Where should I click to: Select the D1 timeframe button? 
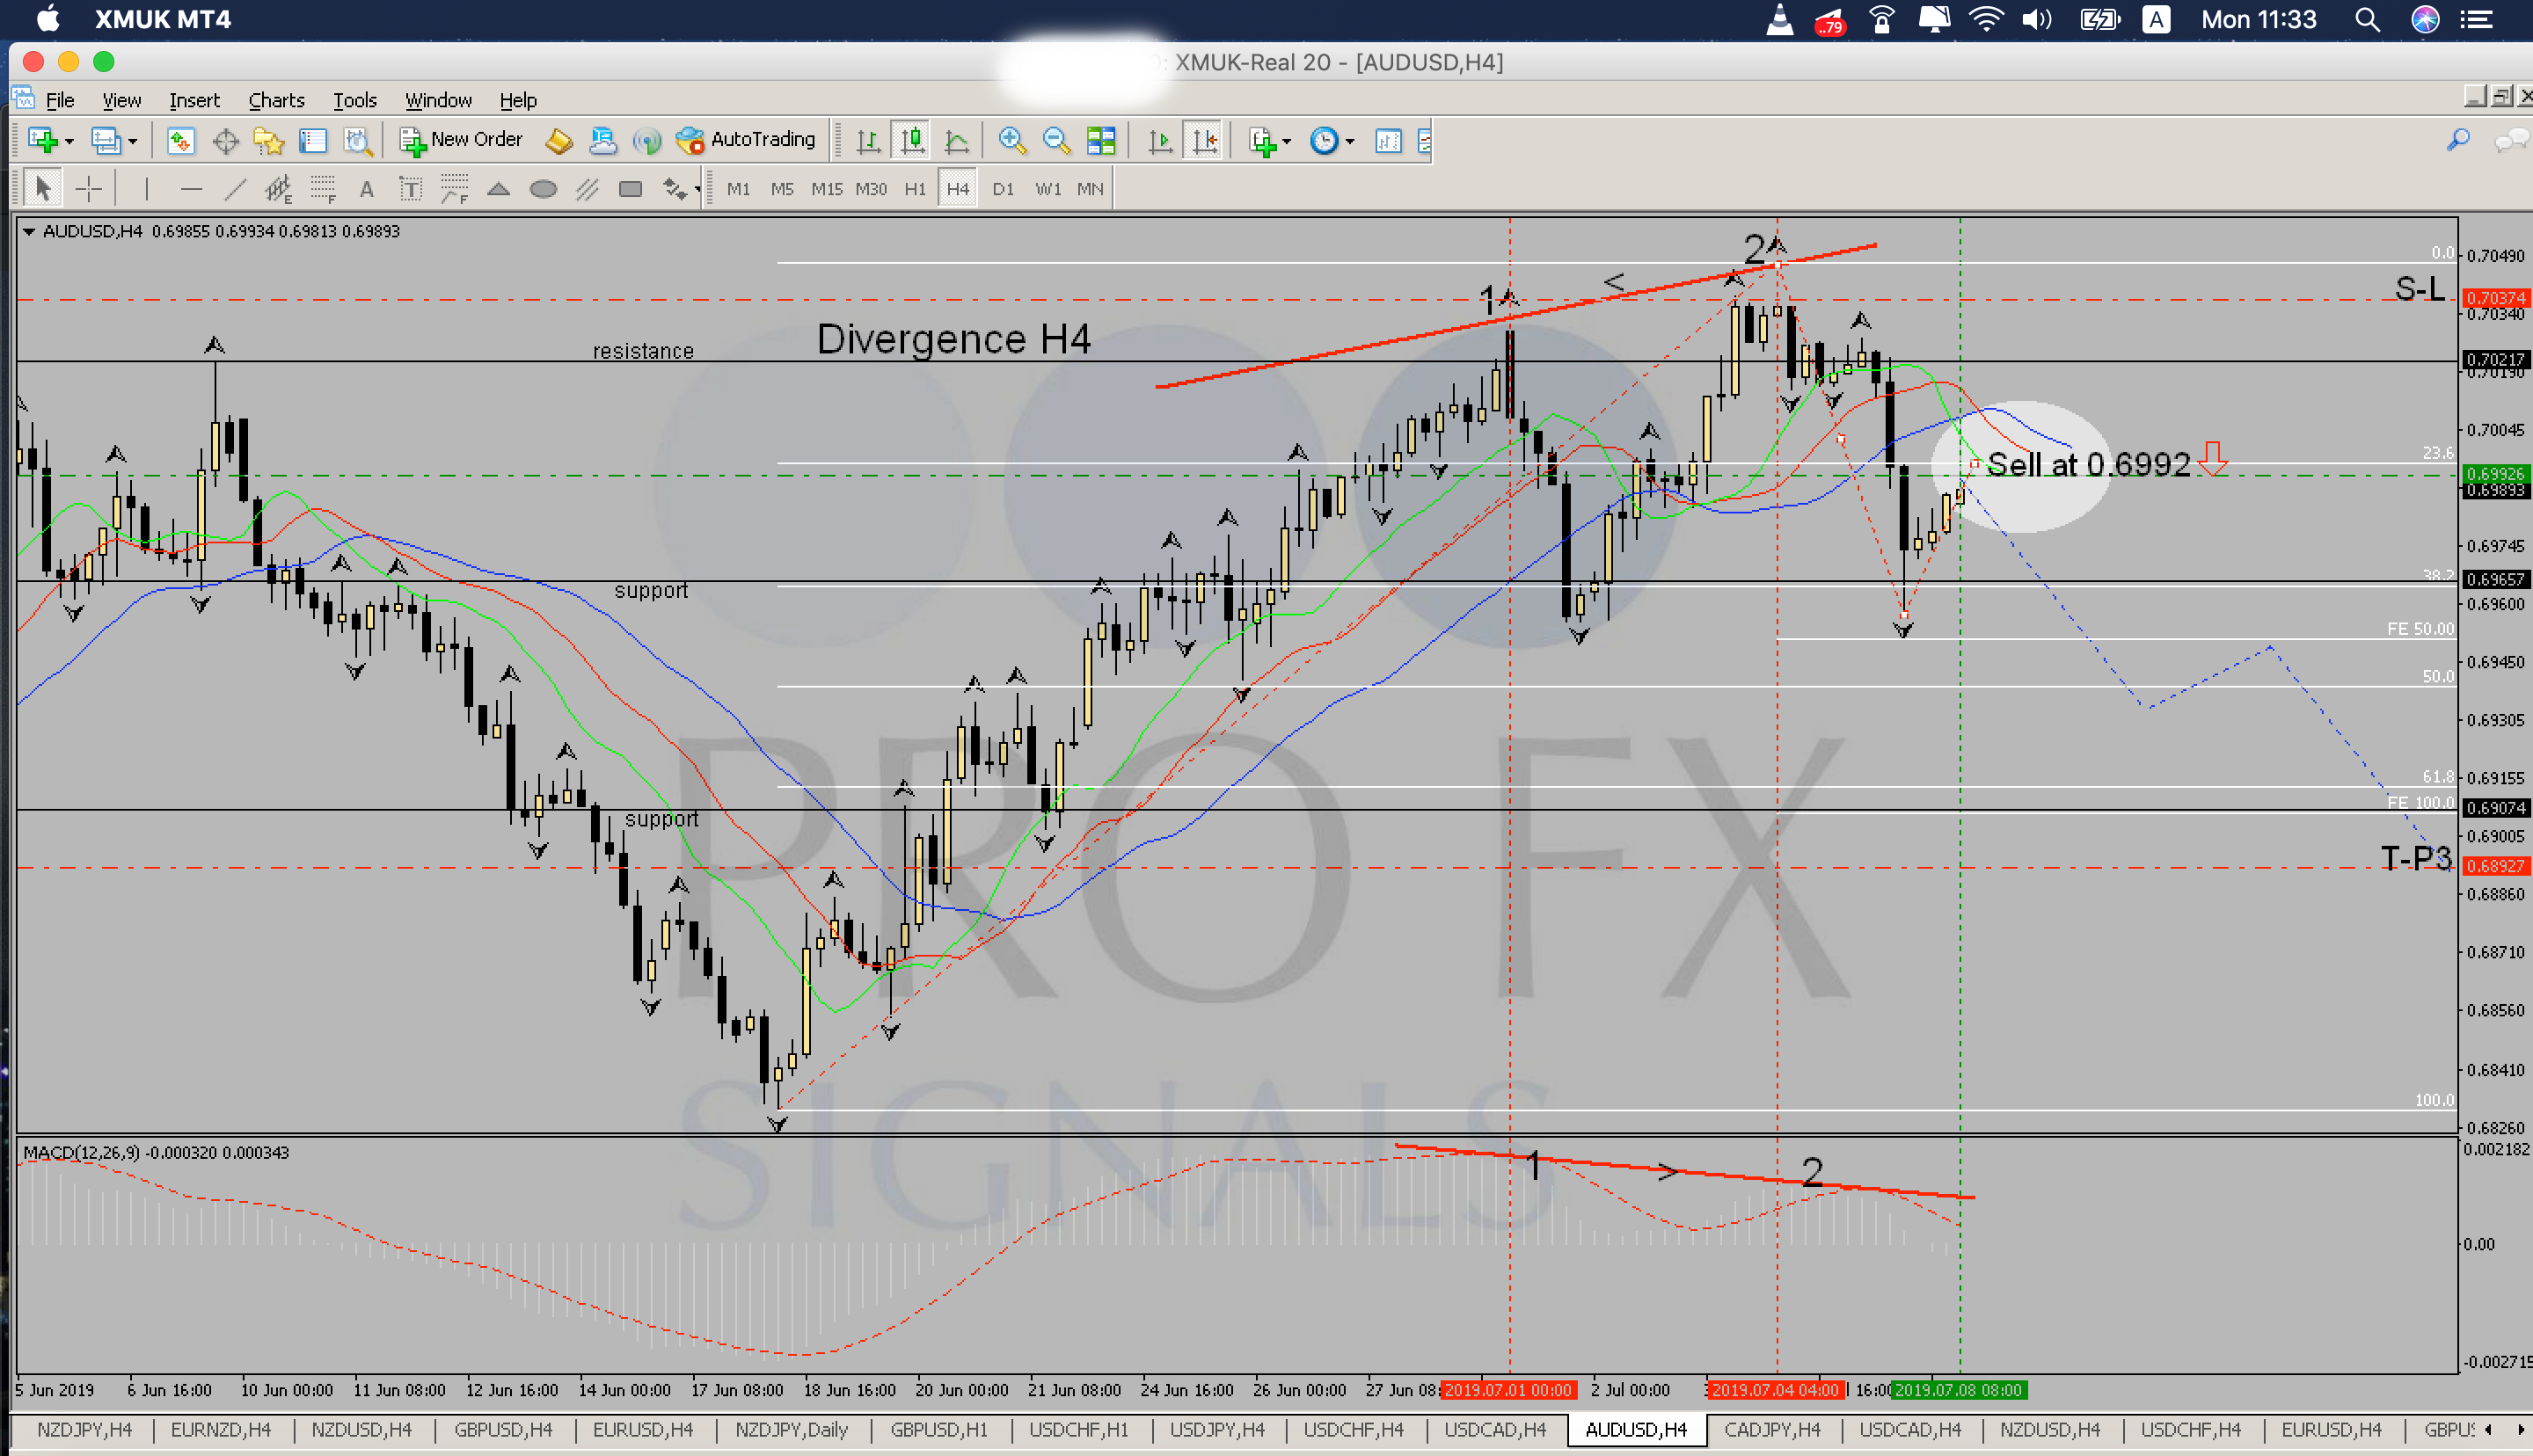[1003, 189]
